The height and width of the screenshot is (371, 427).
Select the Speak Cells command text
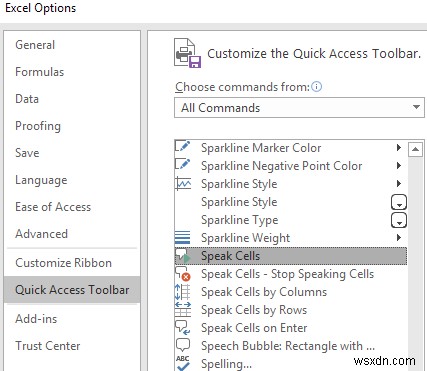tap(230, 256)
